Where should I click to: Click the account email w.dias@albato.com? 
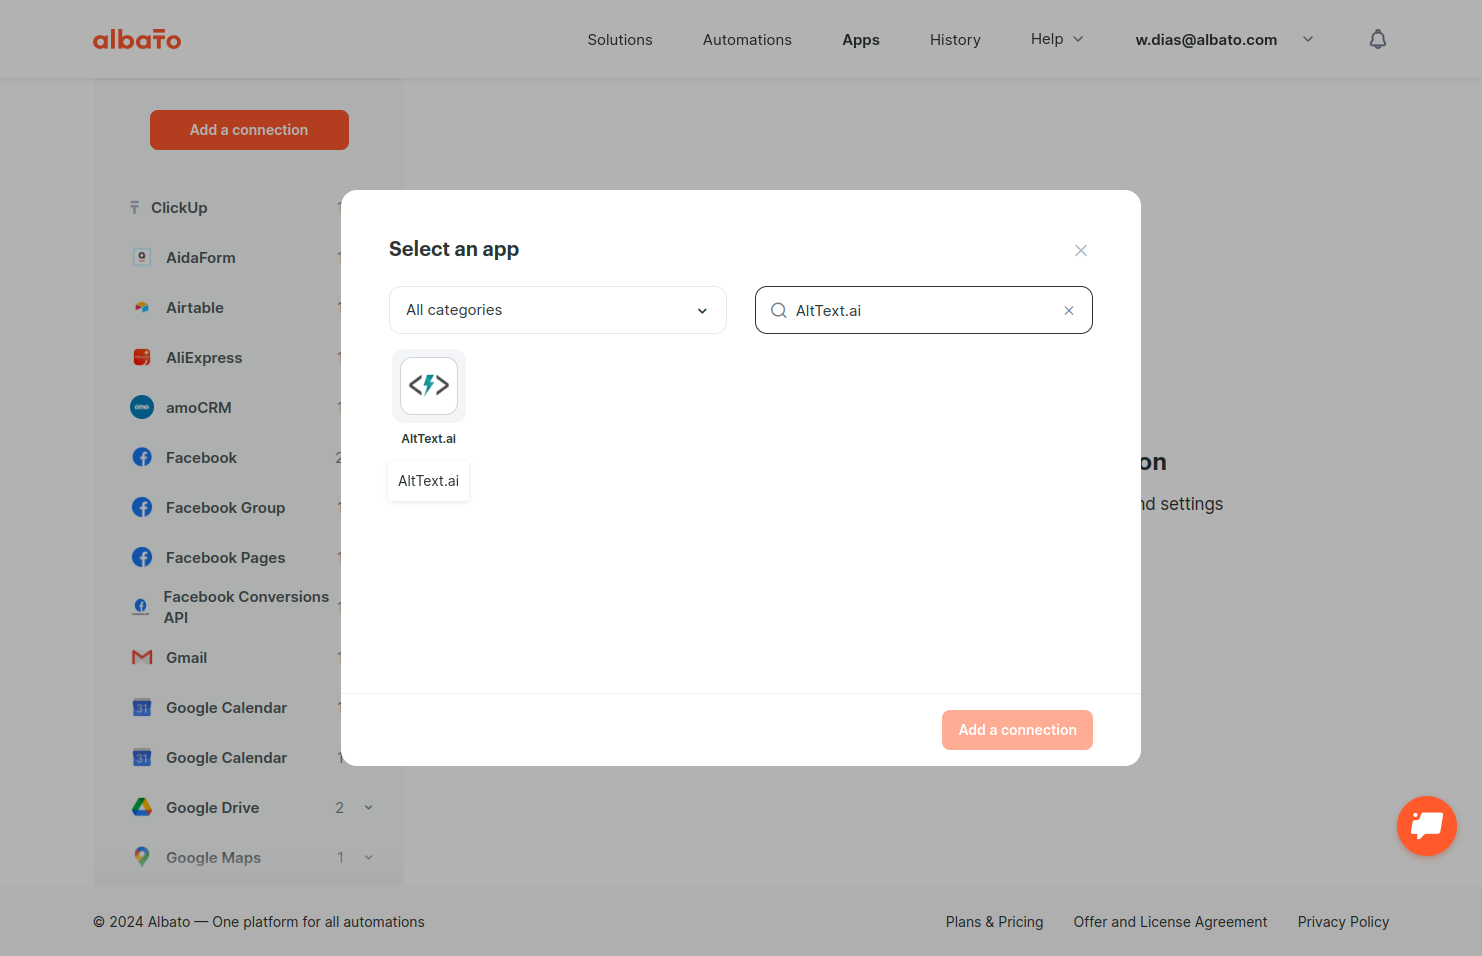[1206, 40]
